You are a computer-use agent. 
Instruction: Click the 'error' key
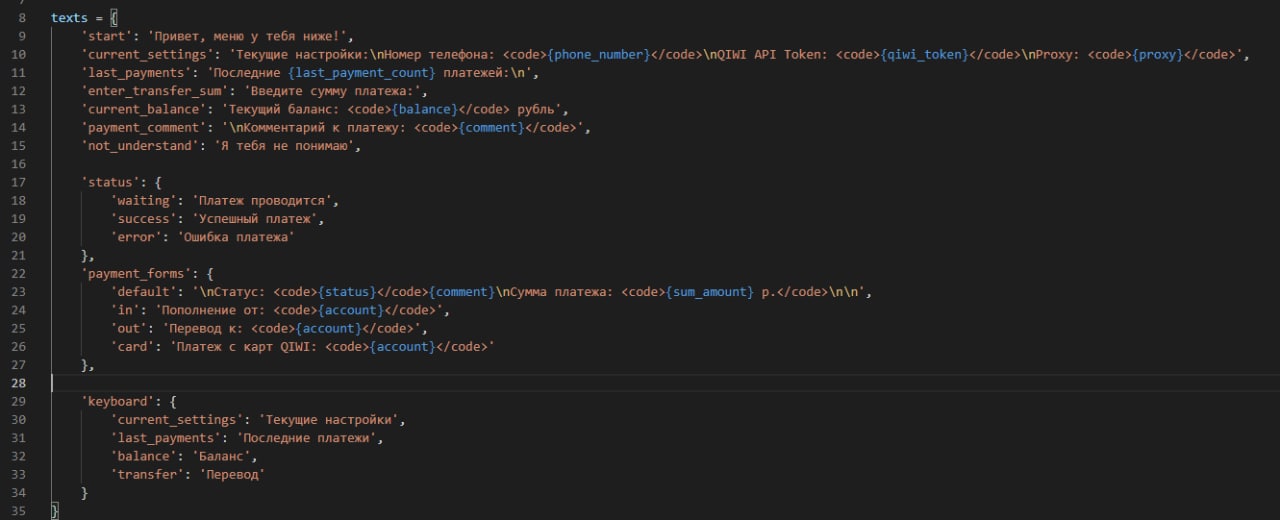tap(137, 236)
